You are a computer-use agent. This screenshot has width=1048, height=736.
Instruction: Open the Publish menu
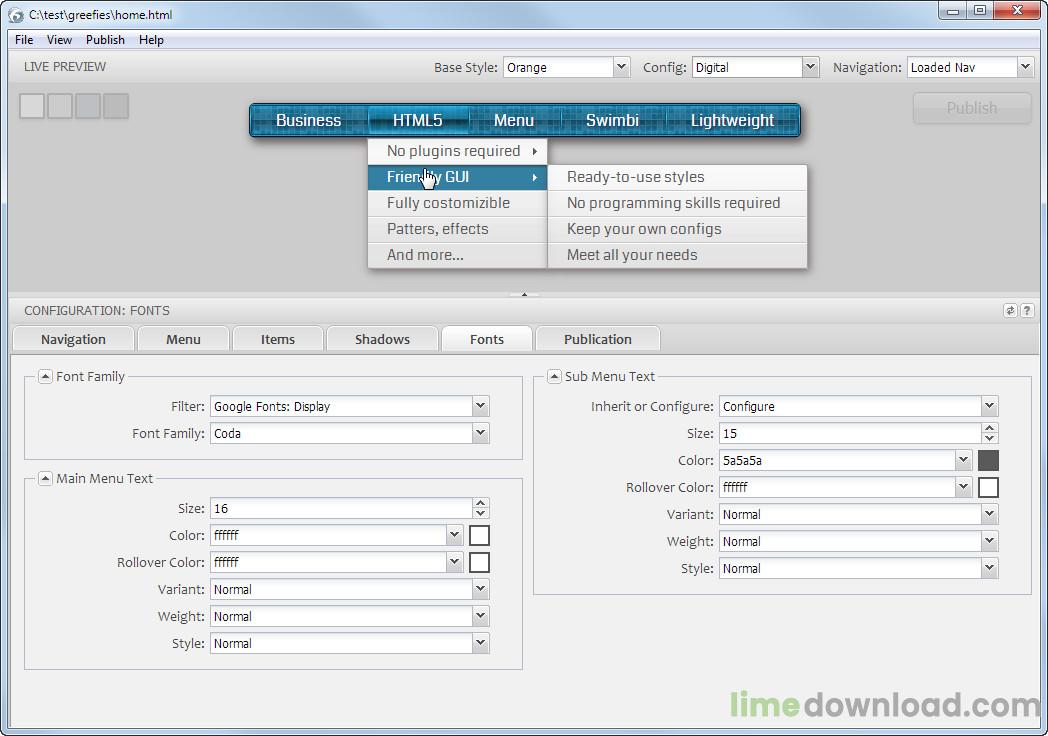click(x=105, y=39)
